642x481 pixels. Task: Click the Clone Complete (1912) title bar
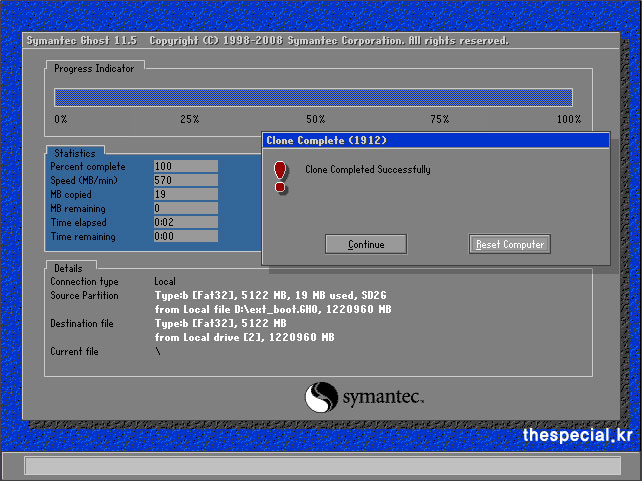(436, 140)
